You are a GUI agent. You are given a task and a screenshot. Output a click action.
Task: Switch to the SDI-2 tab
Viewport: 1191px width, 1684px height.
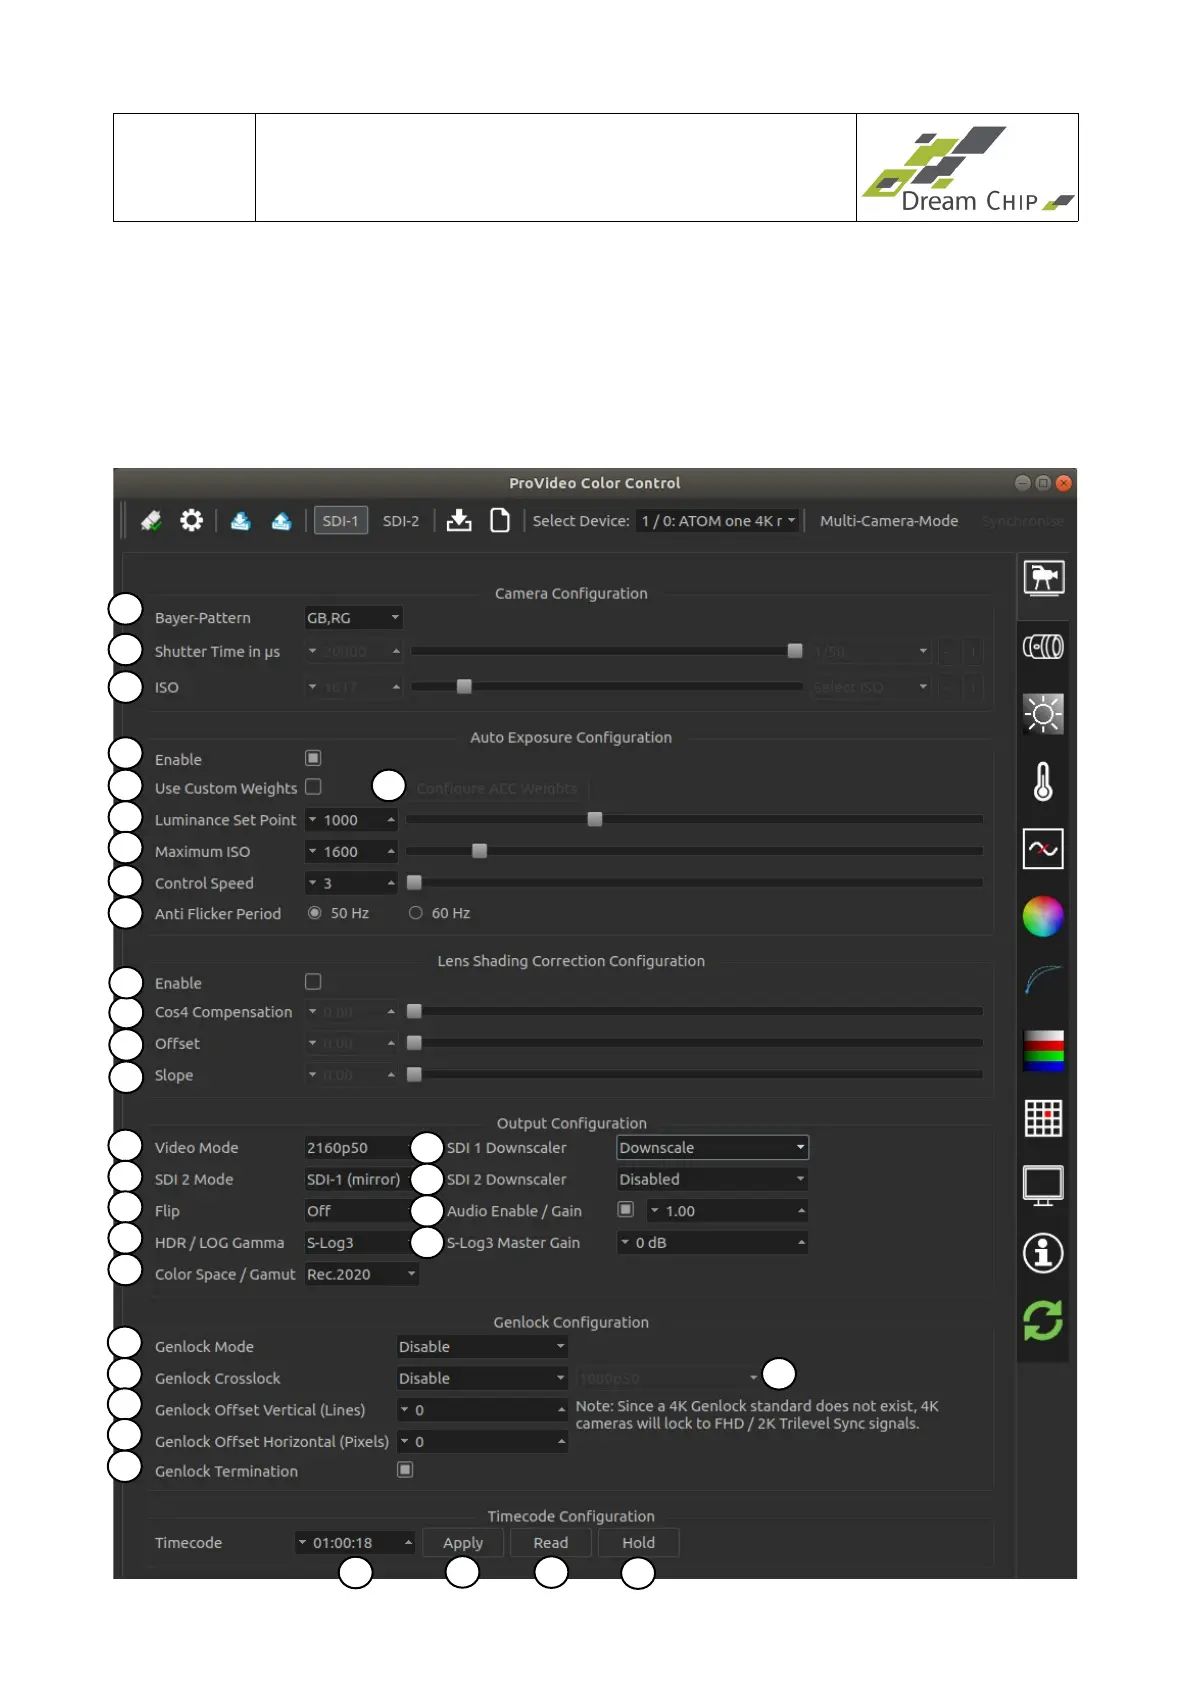click(401, 521)
